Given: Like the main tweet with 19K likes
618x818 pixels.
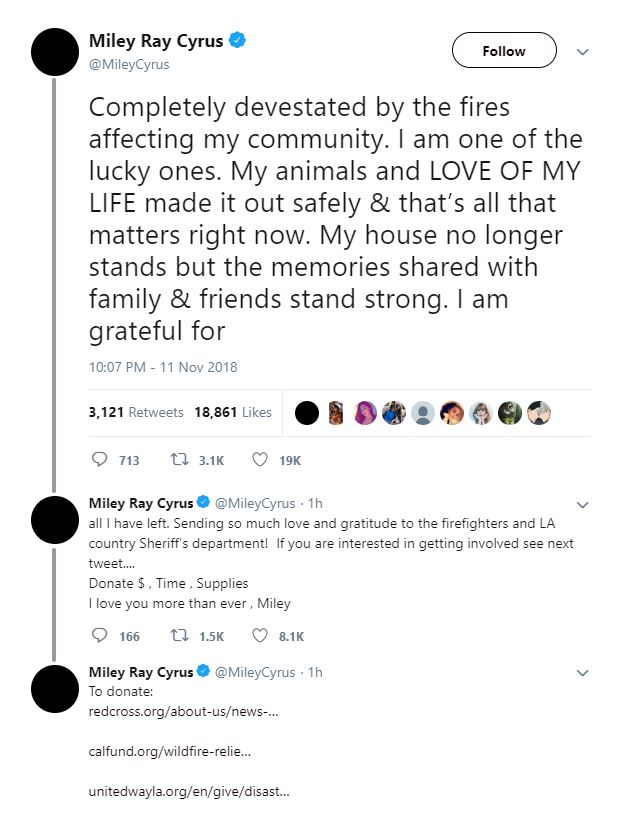Looking at the screenshot, I should point(259,460).
